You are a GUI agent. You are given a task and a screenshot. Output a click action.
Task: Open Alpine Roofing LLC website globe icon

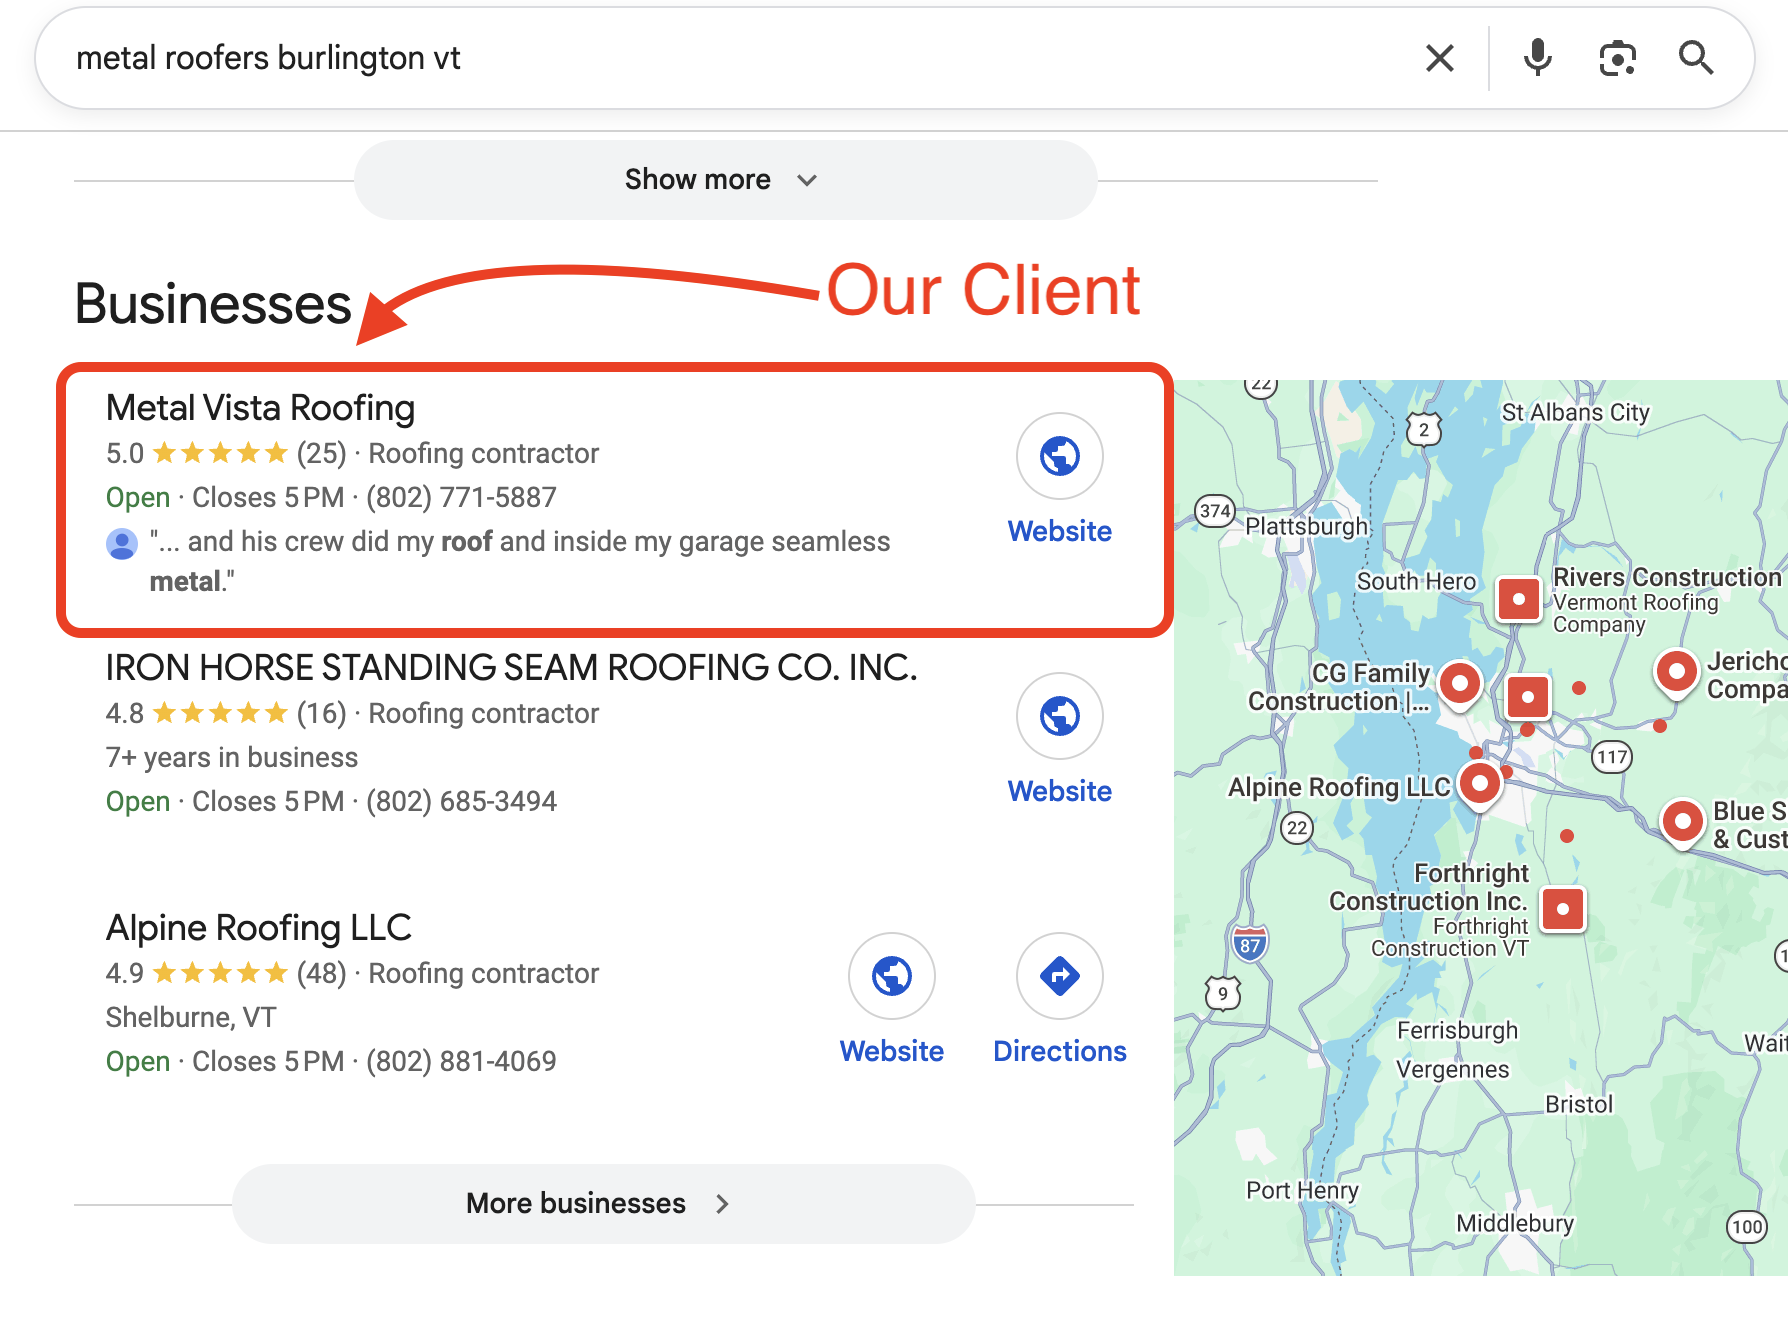(x=892, y=976)
